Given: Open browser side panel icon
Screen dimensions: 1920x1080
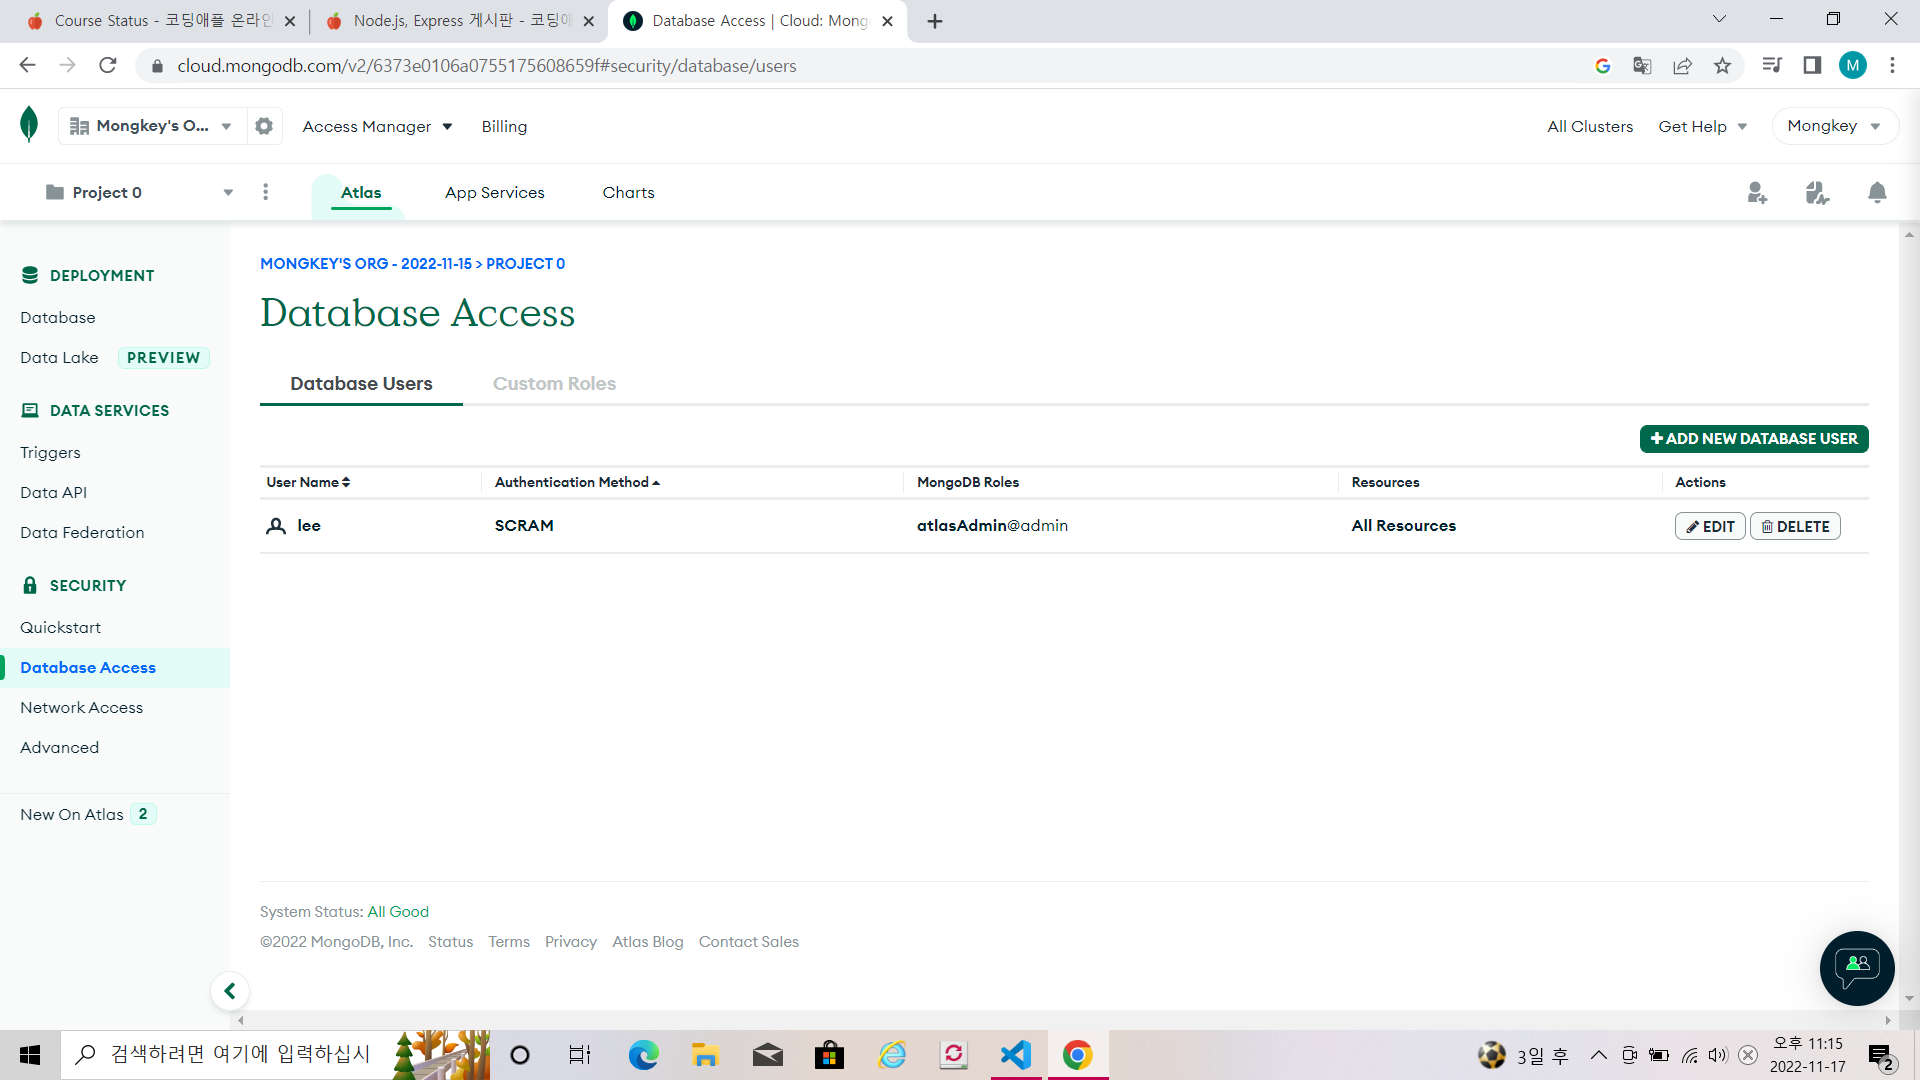Looking at the screenshot, I should coord(1812,66).
